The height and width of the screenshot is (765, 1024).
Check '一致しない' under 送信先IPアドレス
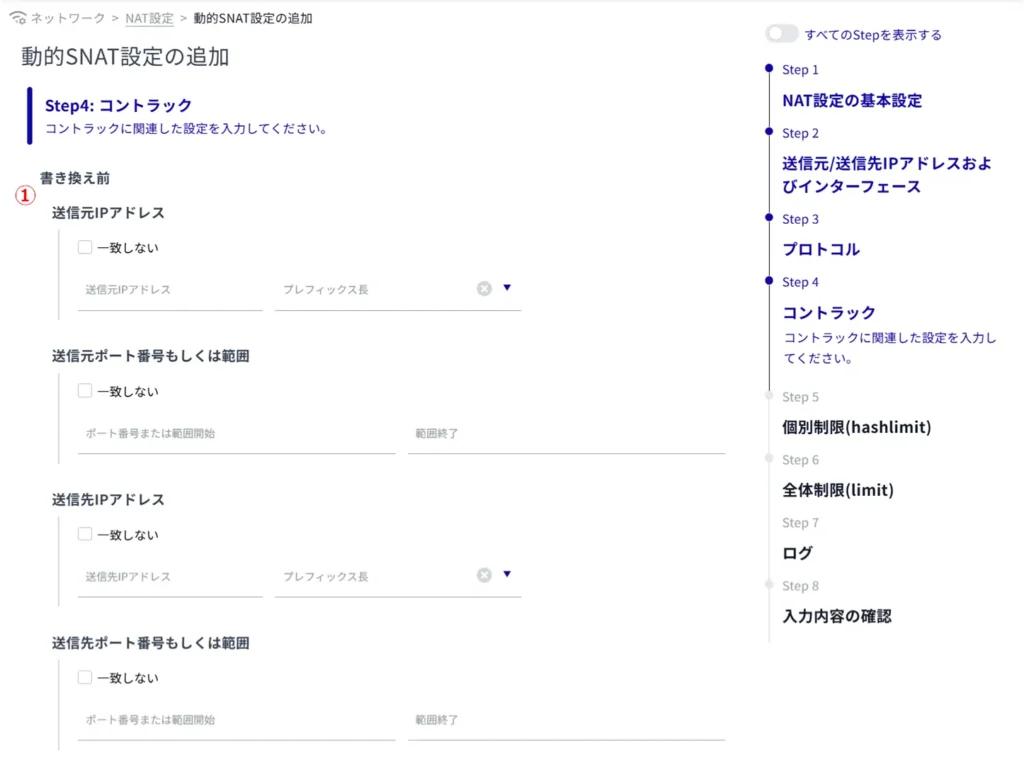click(x=85, y=534)
